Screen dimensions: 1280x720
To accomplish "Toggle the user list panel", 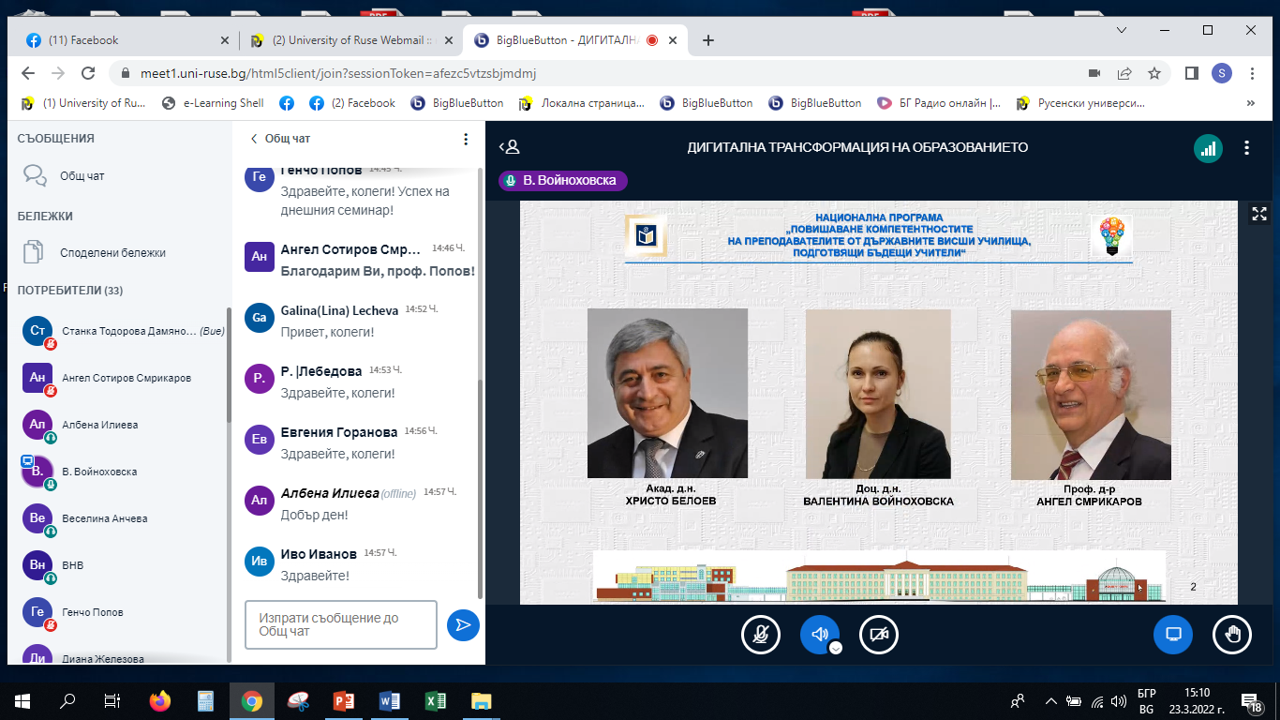I will pos(510,148).
